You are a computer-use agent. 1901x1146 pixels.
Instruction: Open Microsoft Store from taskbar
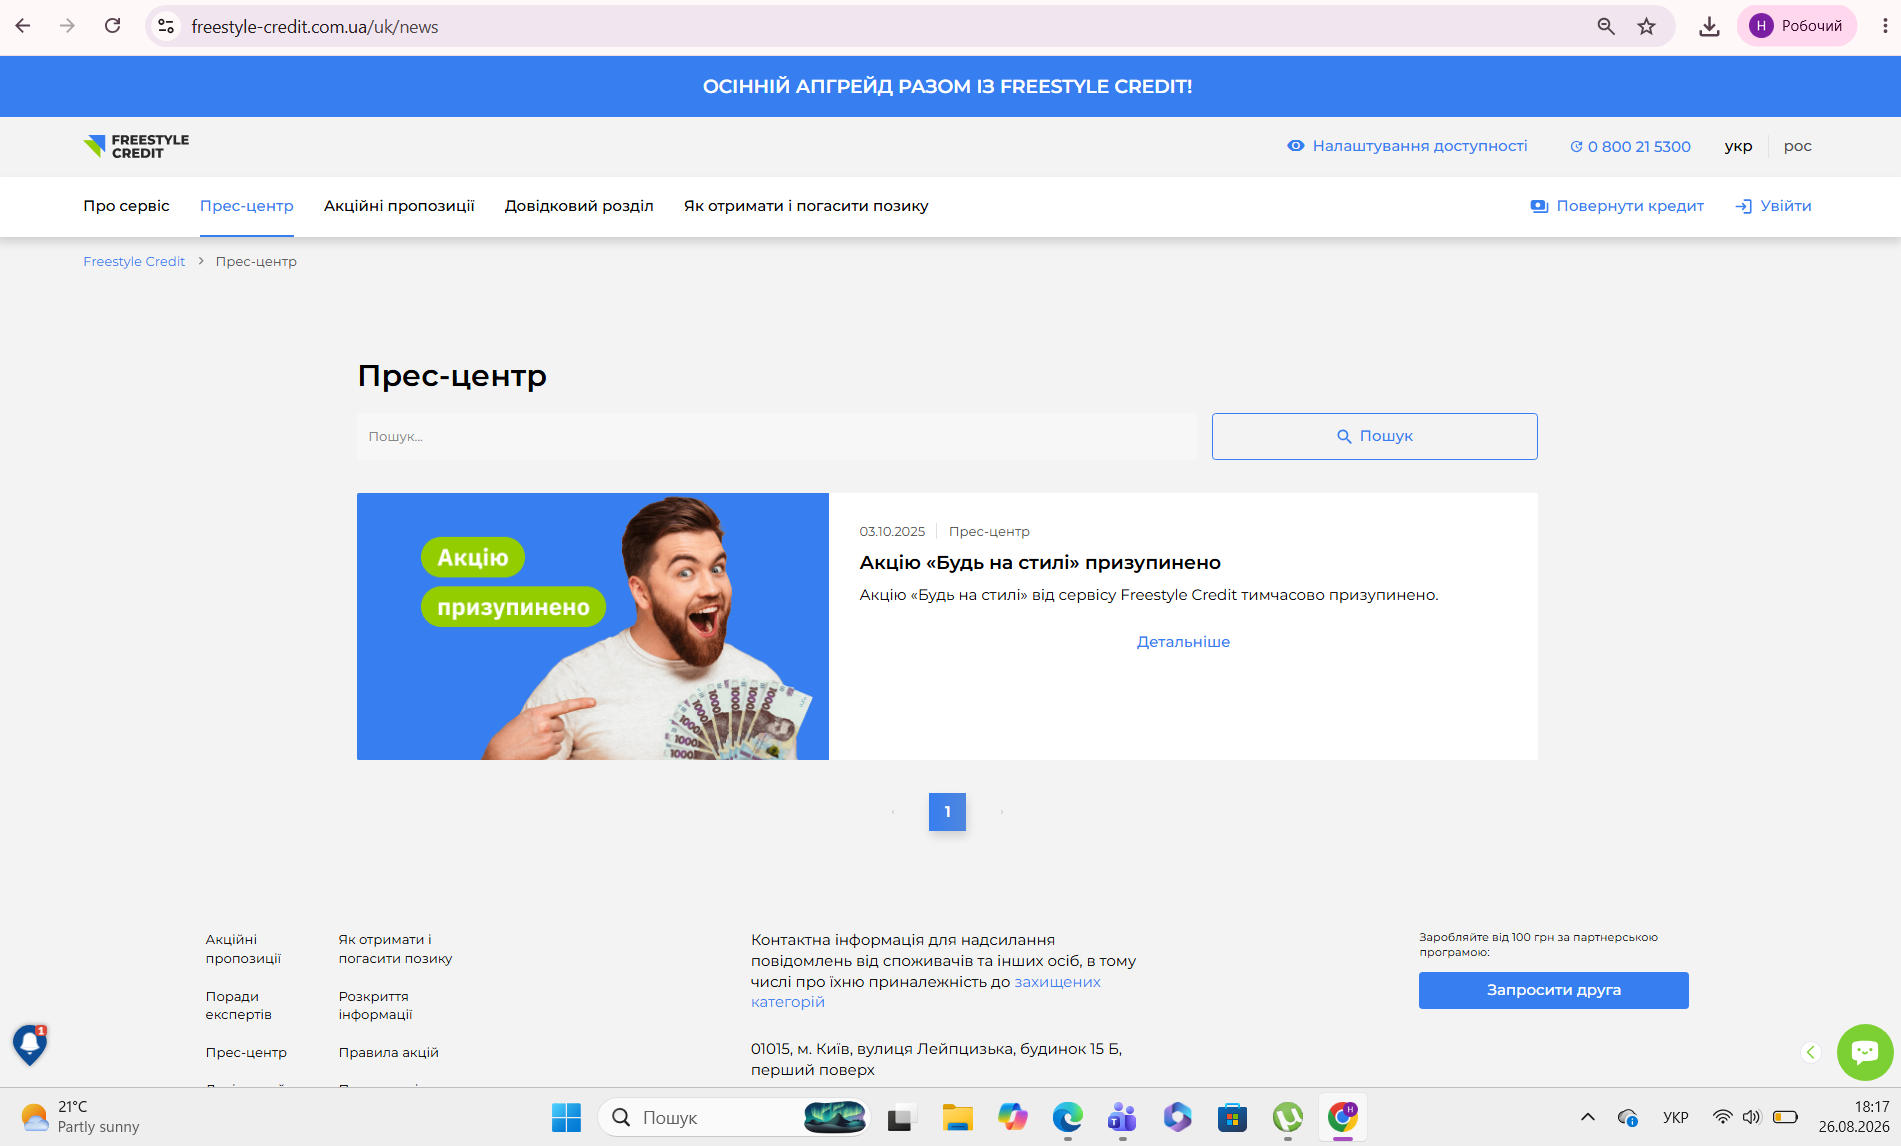[x=1232, y=1118]
